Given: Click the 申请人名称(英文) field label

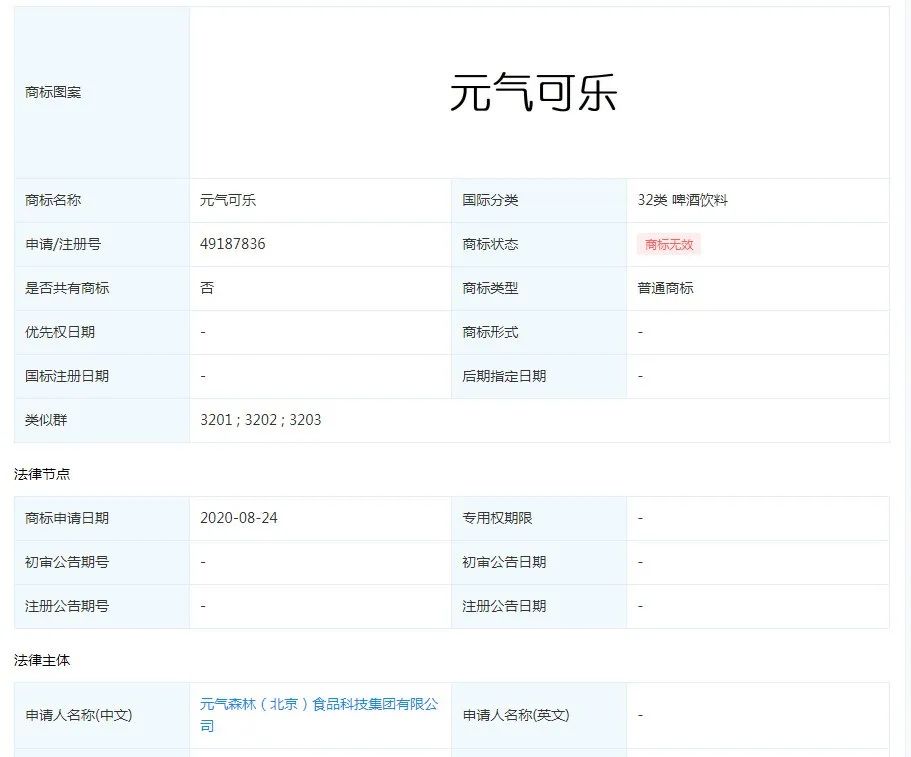Looking at the screenshot, I should tap(516, 715).
